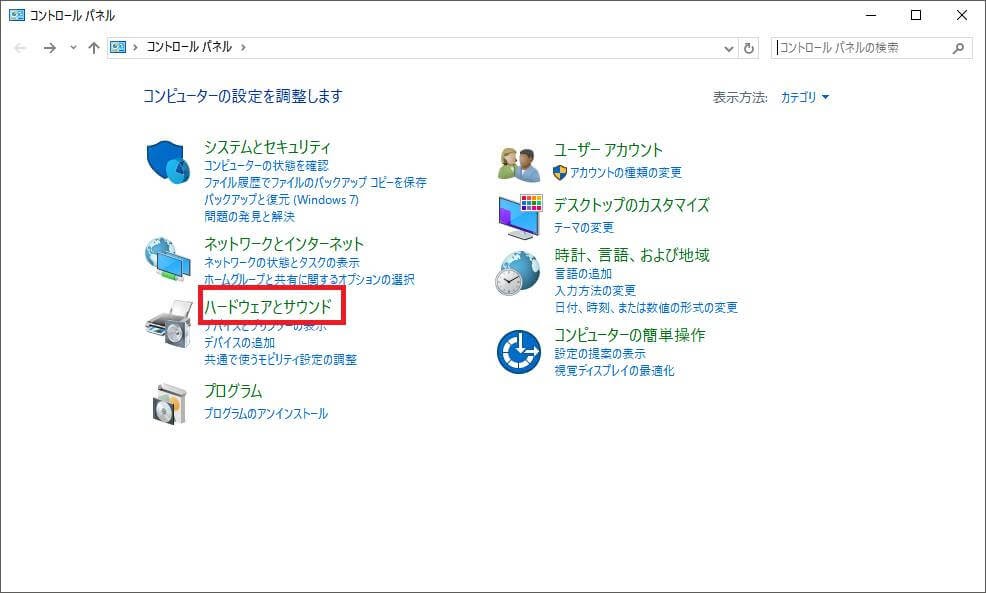Open バックアップと復元 (Windows 7) link
Screen dimensions: 986x593
281,199
